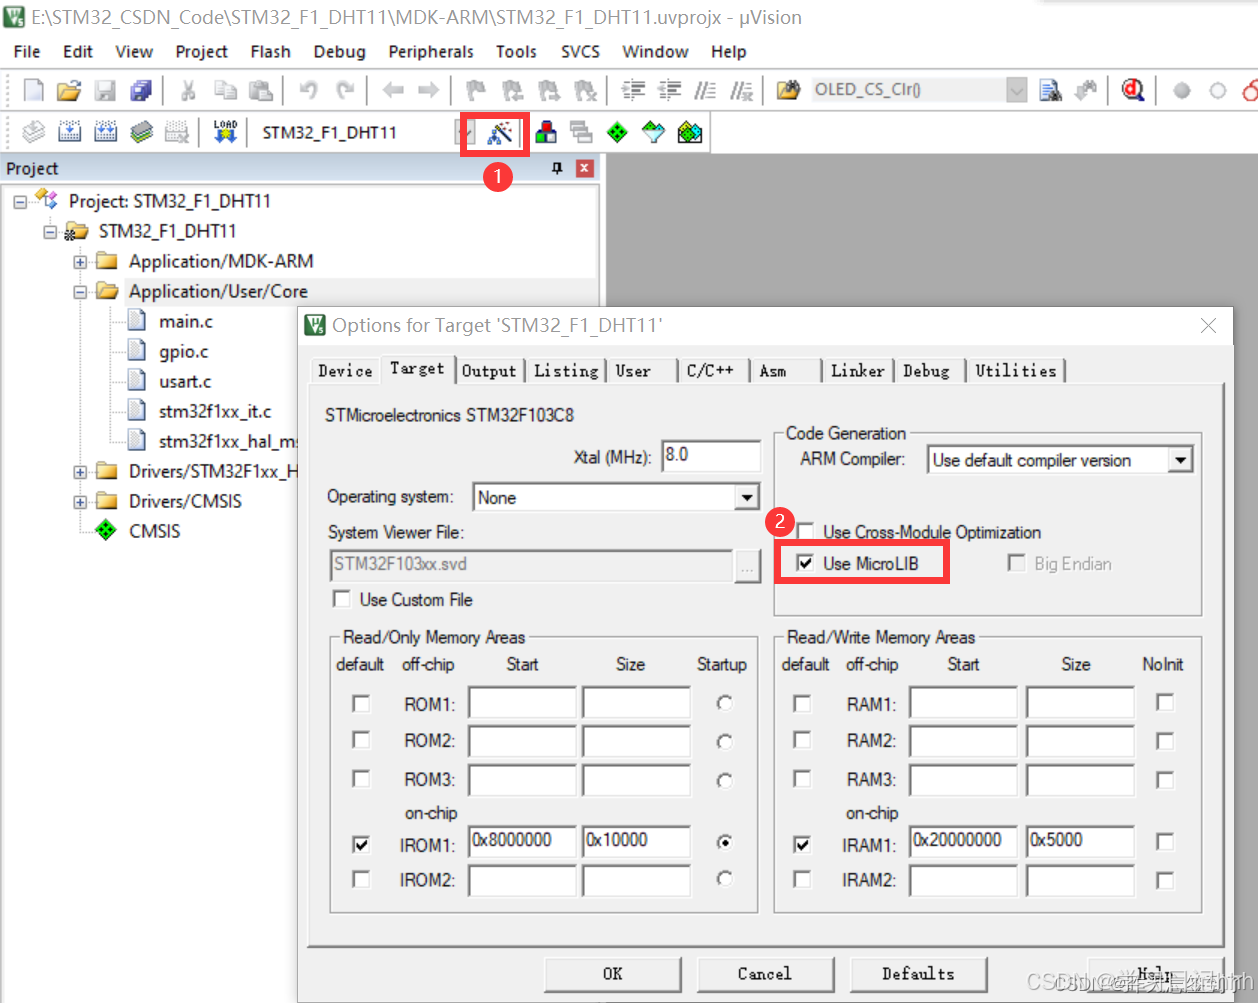This screenshot has width=1258, height=1003.
Task: Open the Flash menu
Action: coord(270,51)
